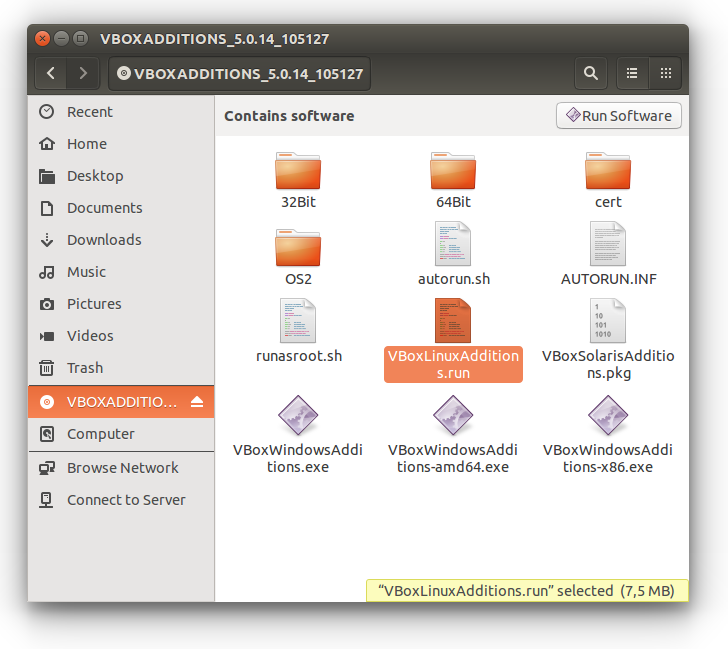728x649 pixels.
Task: Open Downloads in the sidebar
Action: pos(121,240)
